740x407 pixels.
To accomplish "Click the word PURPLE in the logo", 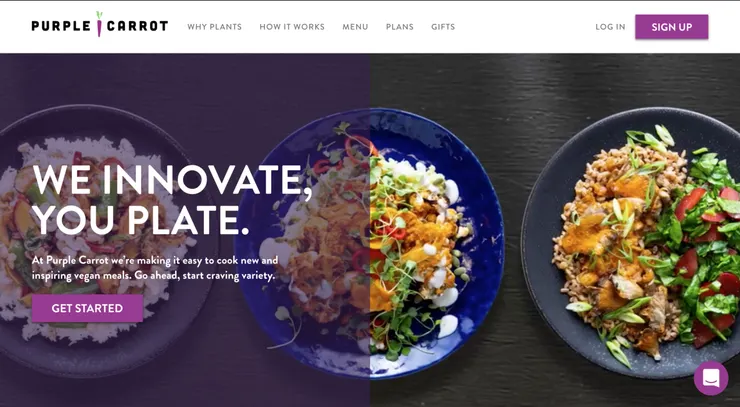I will pos(61,26).
